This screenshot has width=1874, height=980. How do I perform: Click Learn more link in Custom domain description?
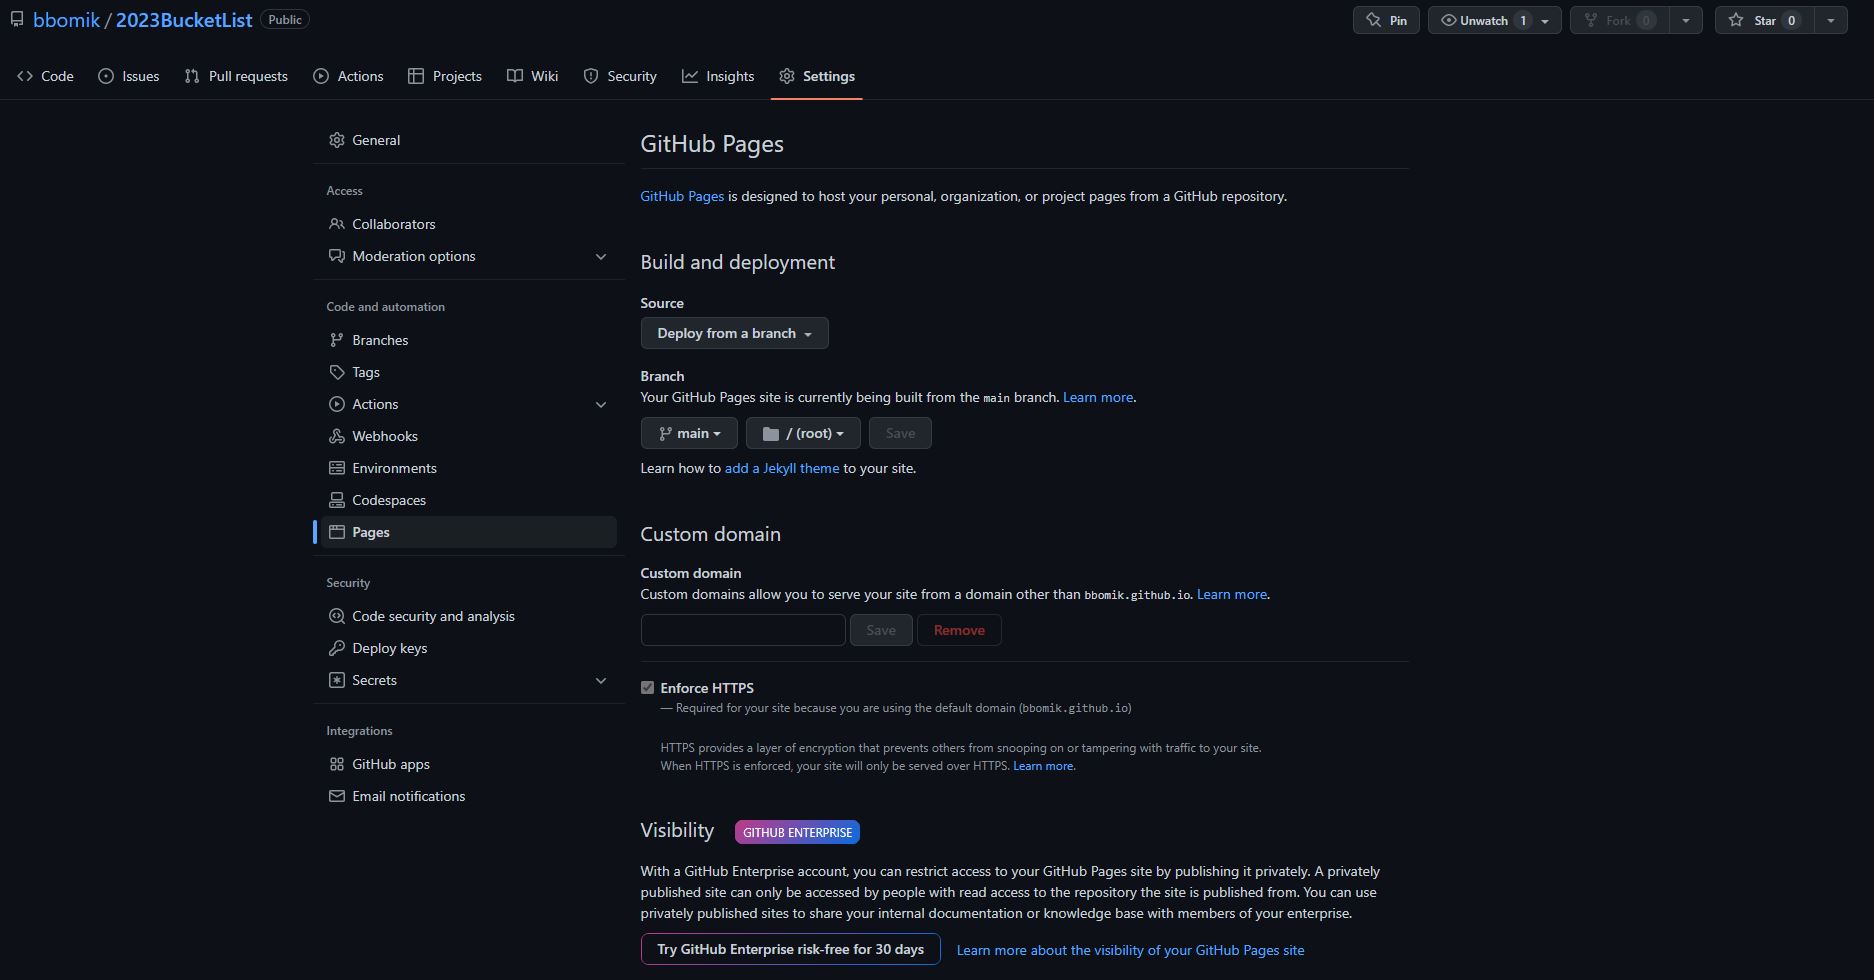coord(1232,594)
